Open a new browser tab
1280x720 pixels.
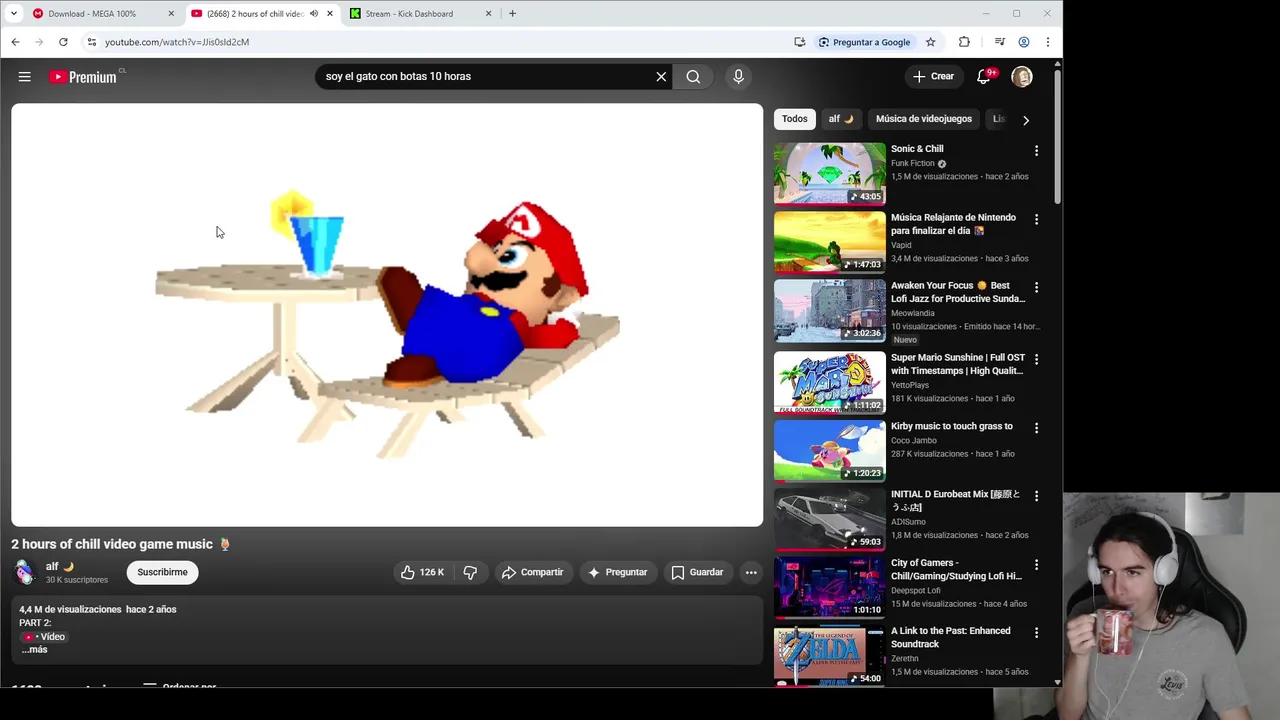[x=512, y=14]
